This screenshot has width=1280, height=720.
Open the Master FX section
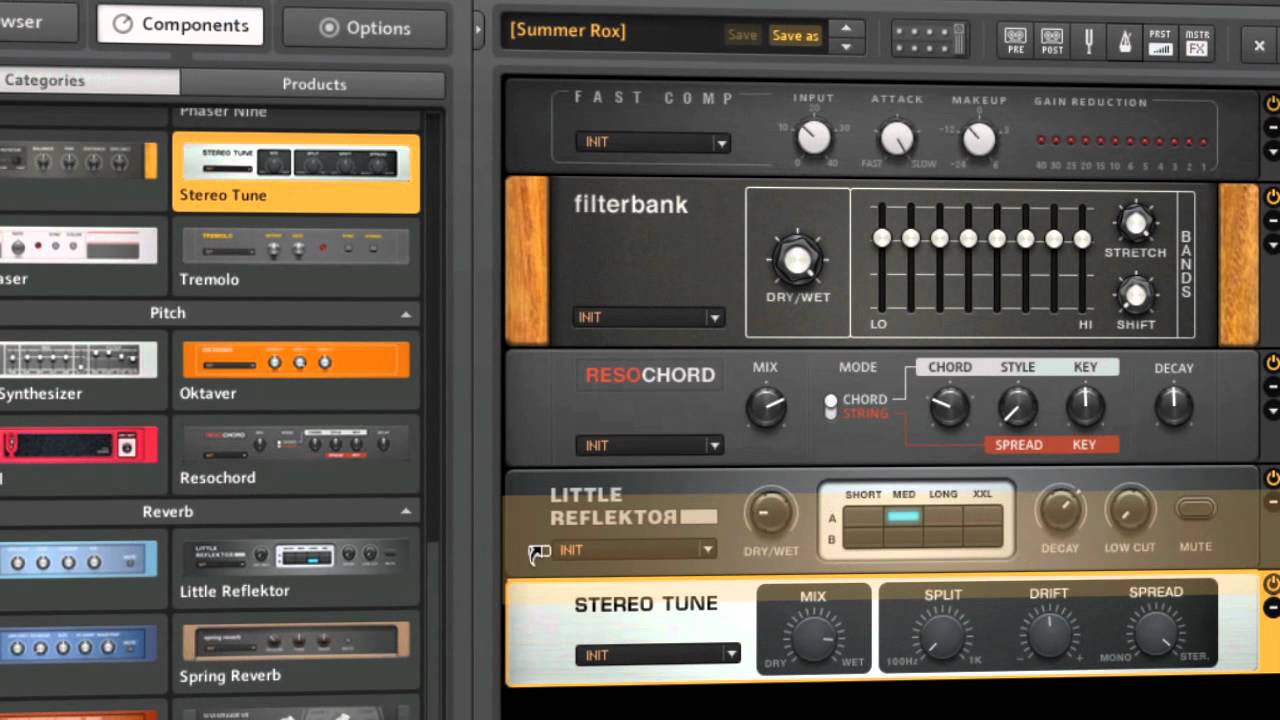[x=1197, y=40]
